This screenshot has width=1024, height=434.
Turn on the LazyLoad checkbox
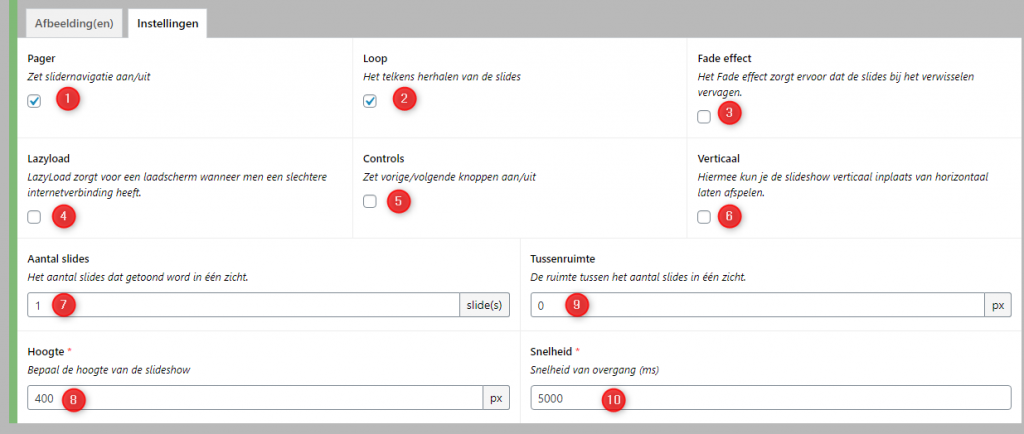tap(35, 217)
